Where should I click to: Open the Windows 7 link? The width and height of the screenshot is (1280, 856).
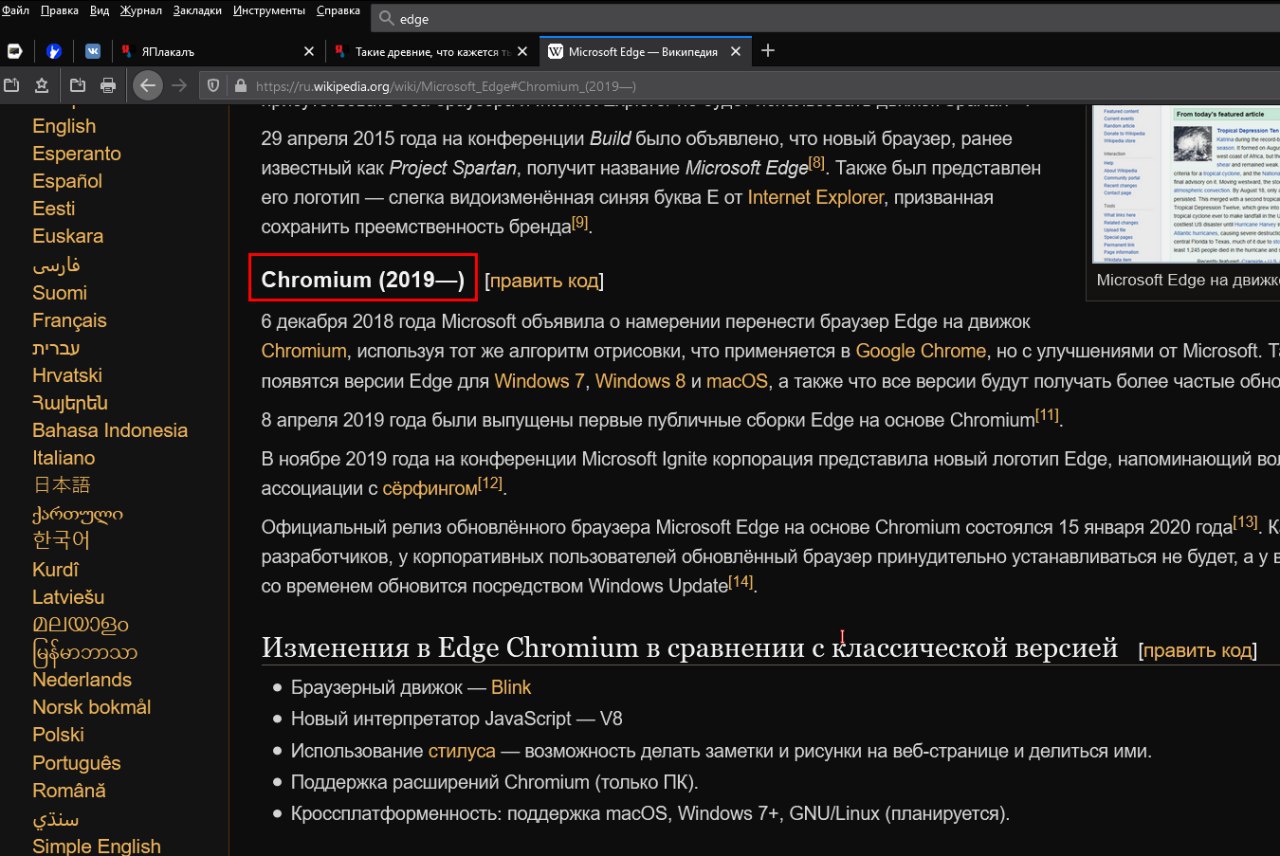[x=539, y=381]
